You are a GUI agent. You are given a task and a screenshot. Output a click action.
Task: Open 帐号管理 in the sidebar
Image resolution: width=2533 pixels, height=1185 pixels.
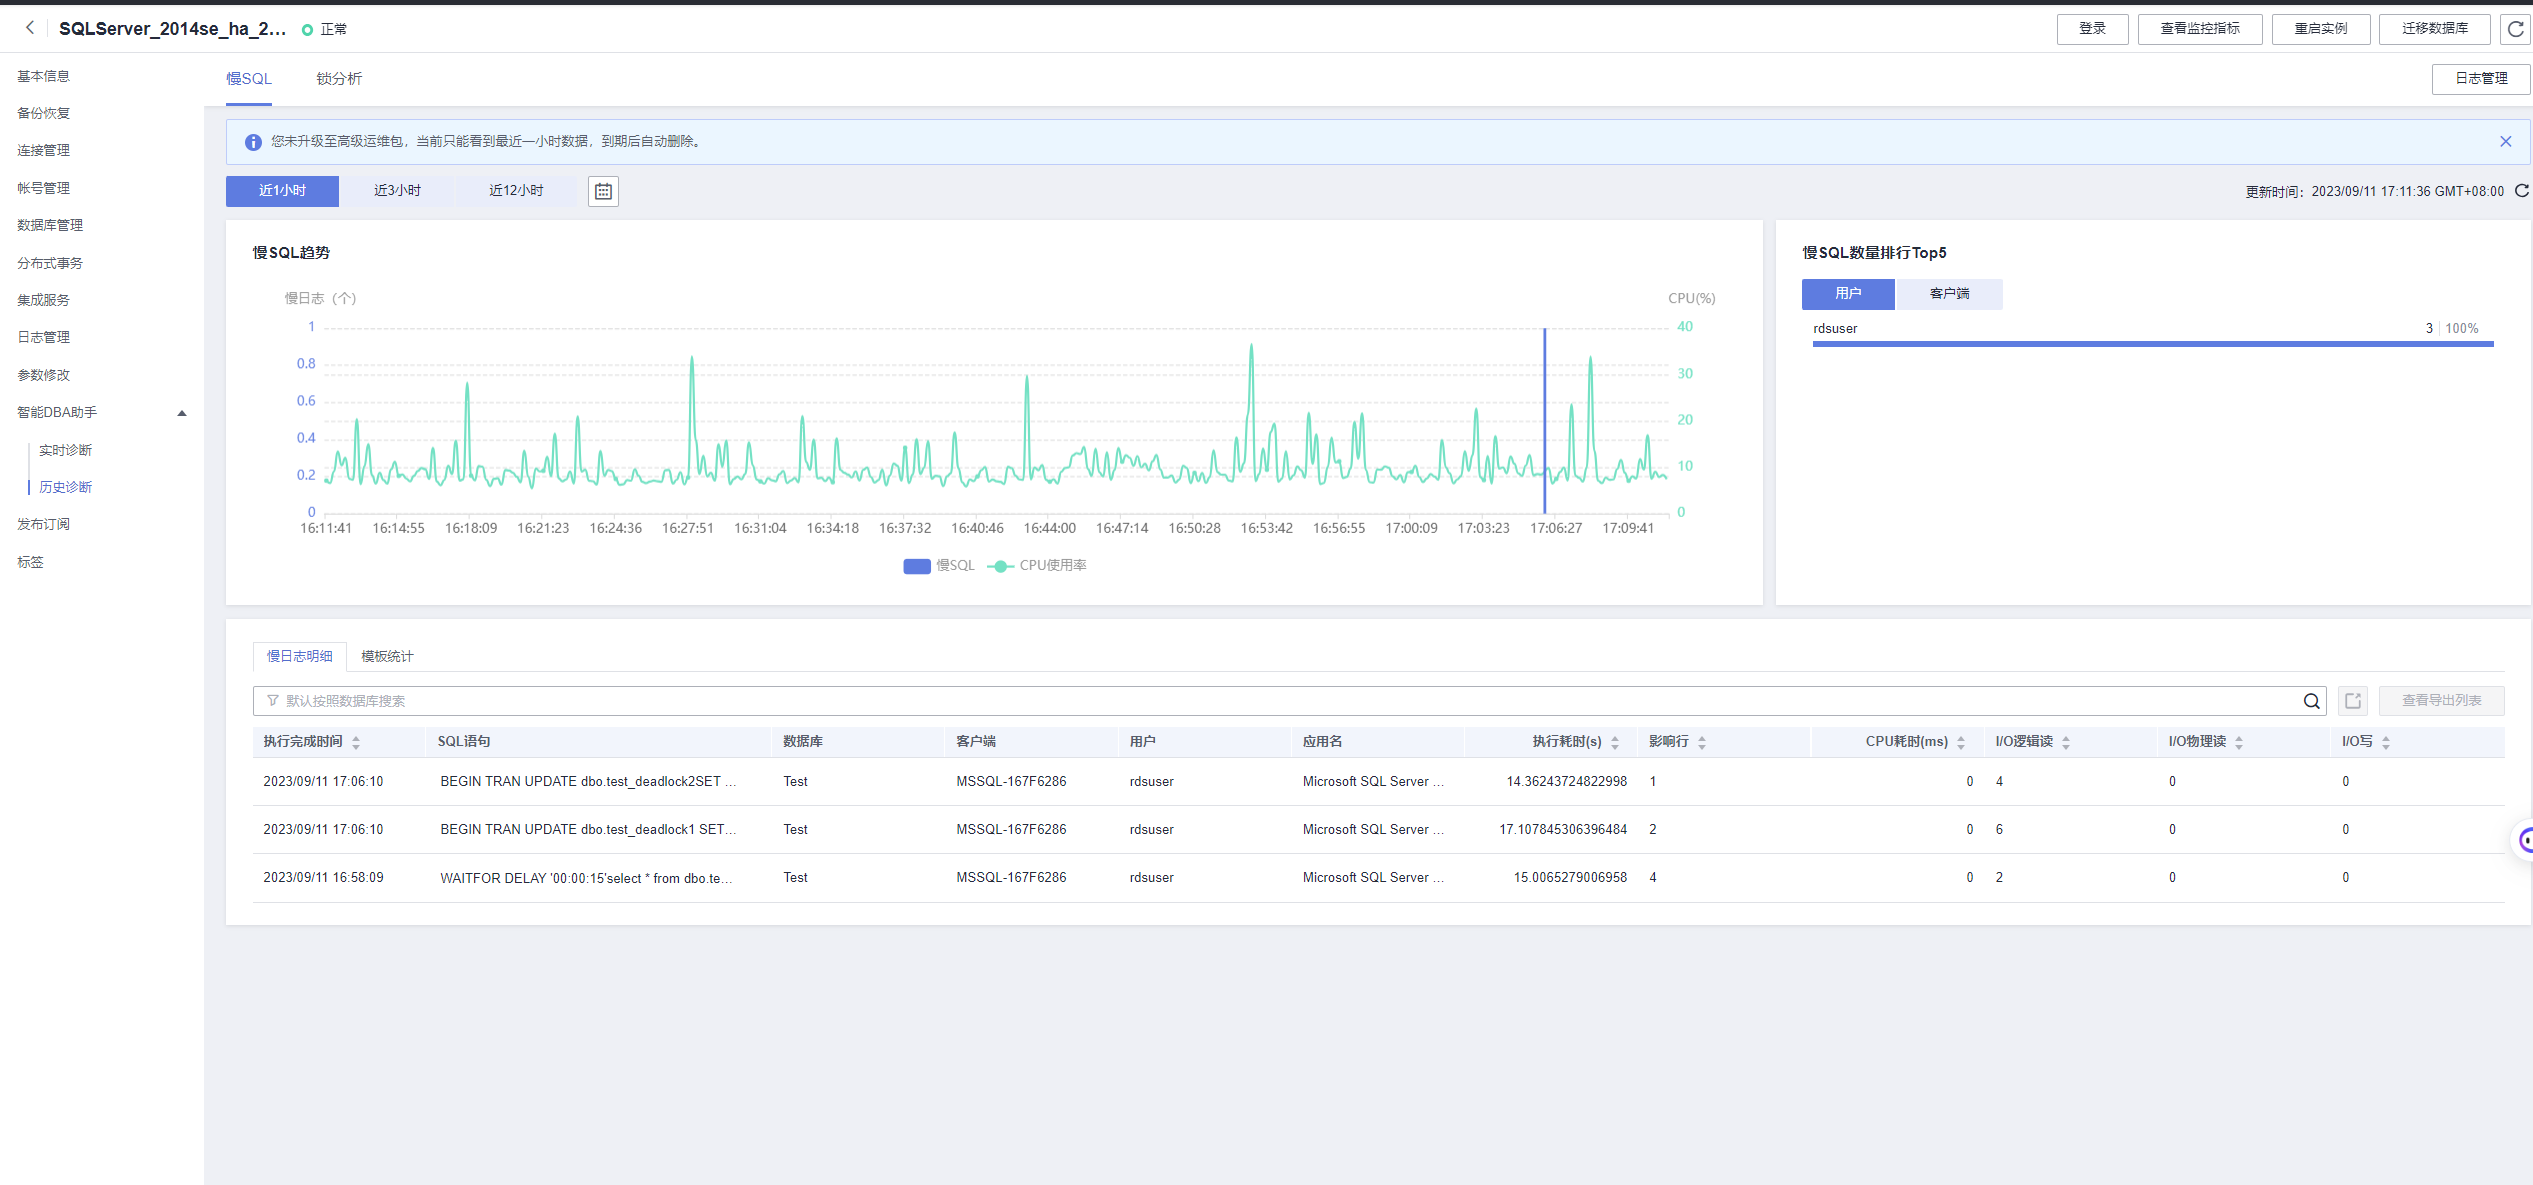[x=44, y=188]
